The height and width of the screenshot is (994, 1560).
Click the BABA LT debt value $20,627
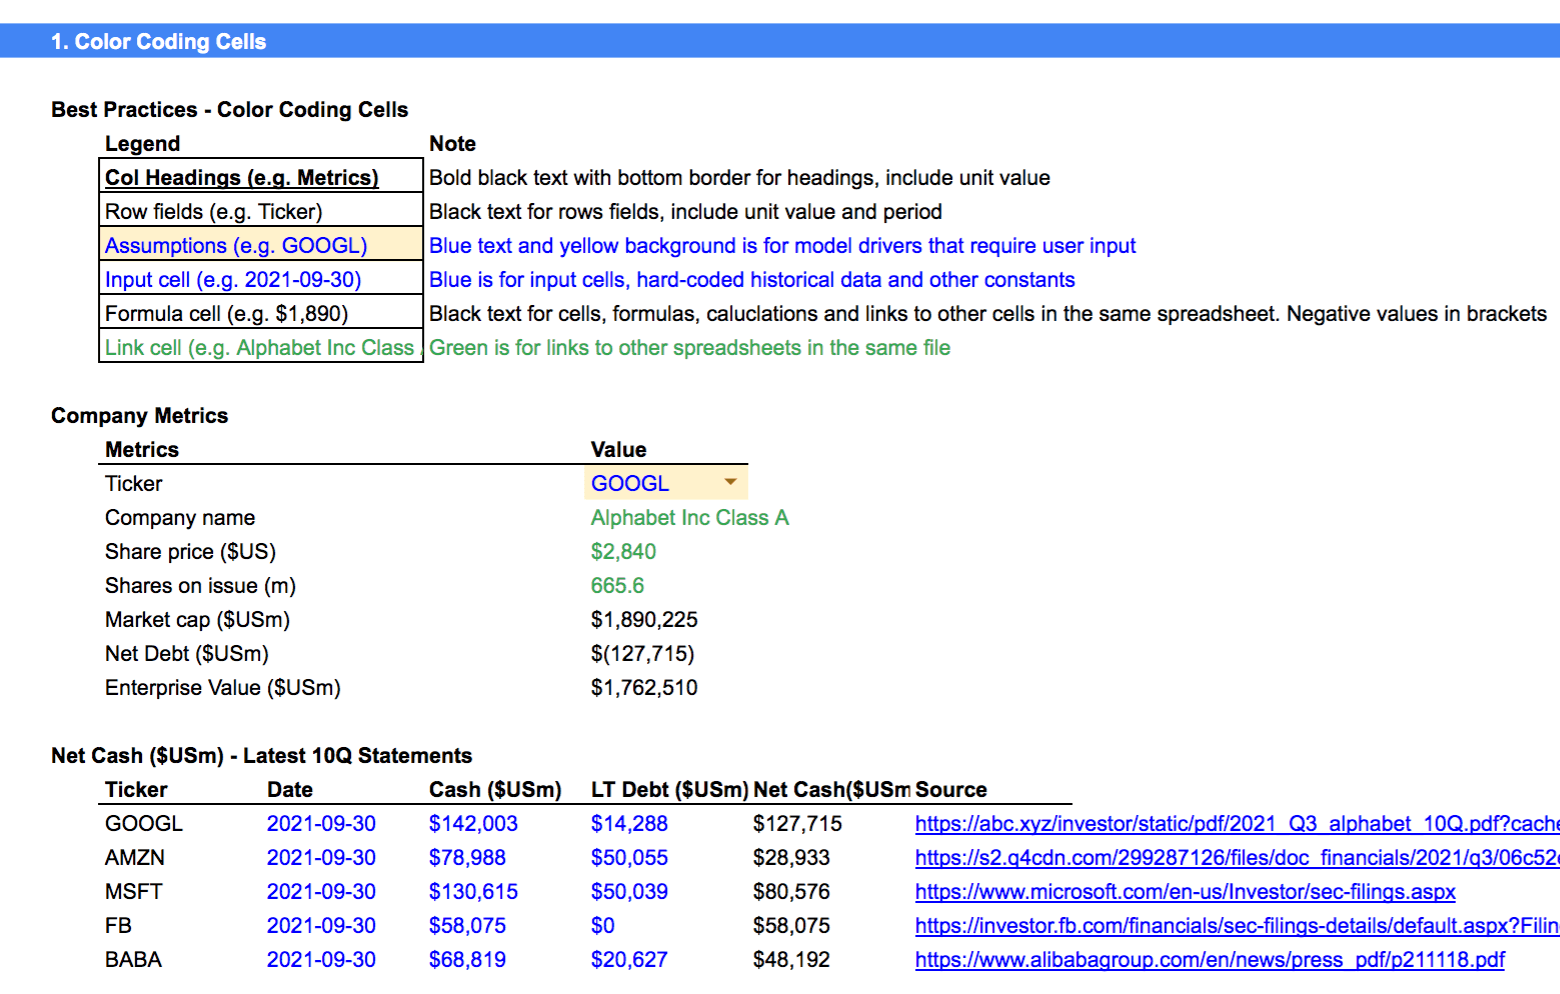pyautogui.click(x=629, y=960)
